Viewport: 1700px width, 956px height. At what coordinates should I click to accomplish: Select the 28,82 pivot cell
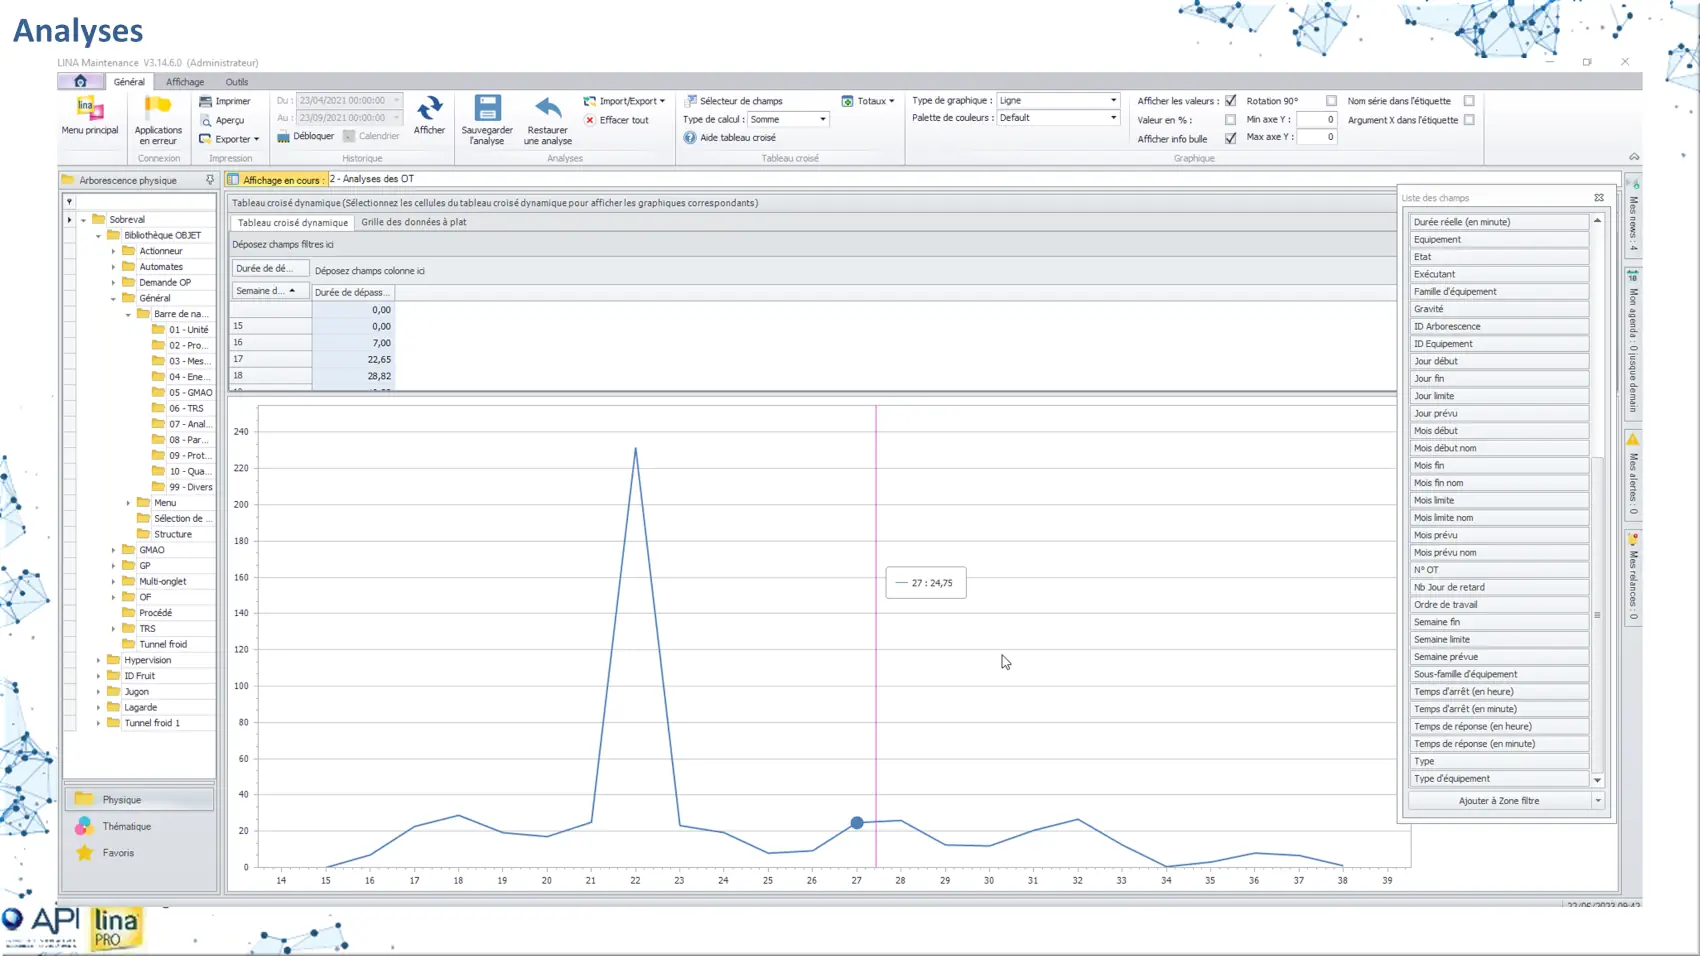(x=353, y=376)
